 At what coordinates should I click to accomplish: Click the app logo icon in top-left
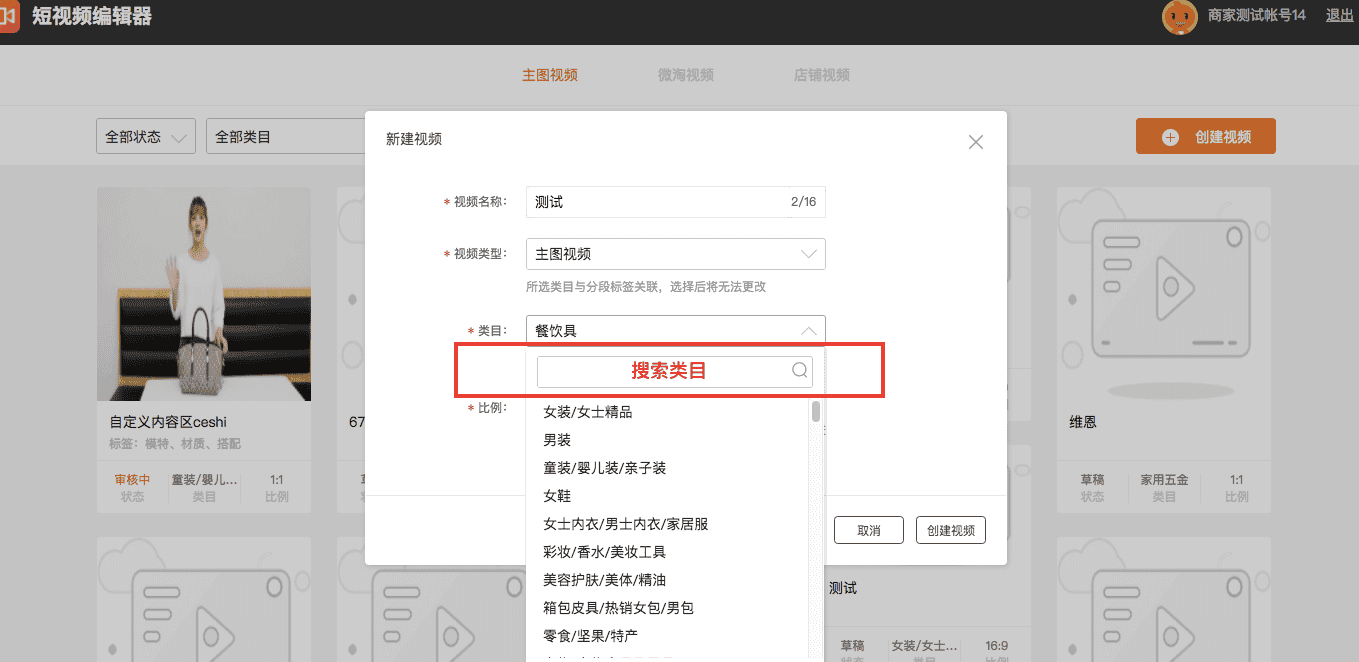(x=8, y=17)
